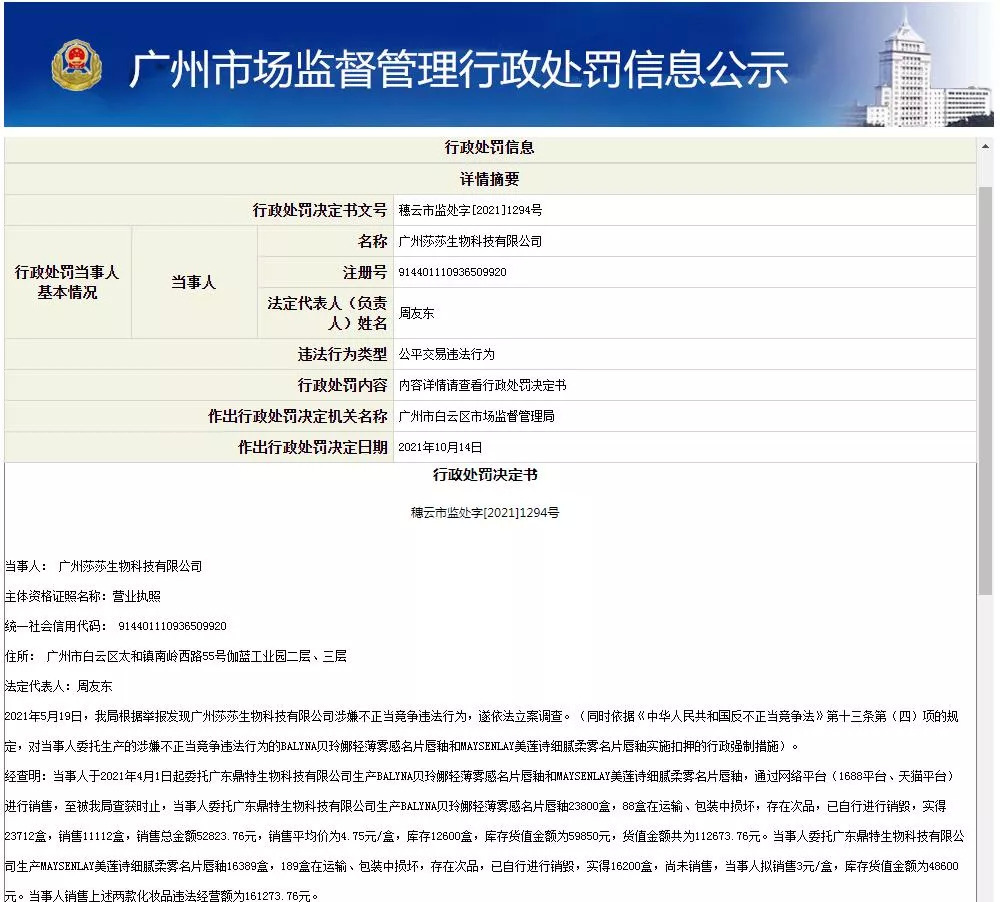Click the paragraph starting 2021年5月19日
Image resolution: width=1000 pixels, height=902 pixels.
pyautogui.click(x=482, y=731)
